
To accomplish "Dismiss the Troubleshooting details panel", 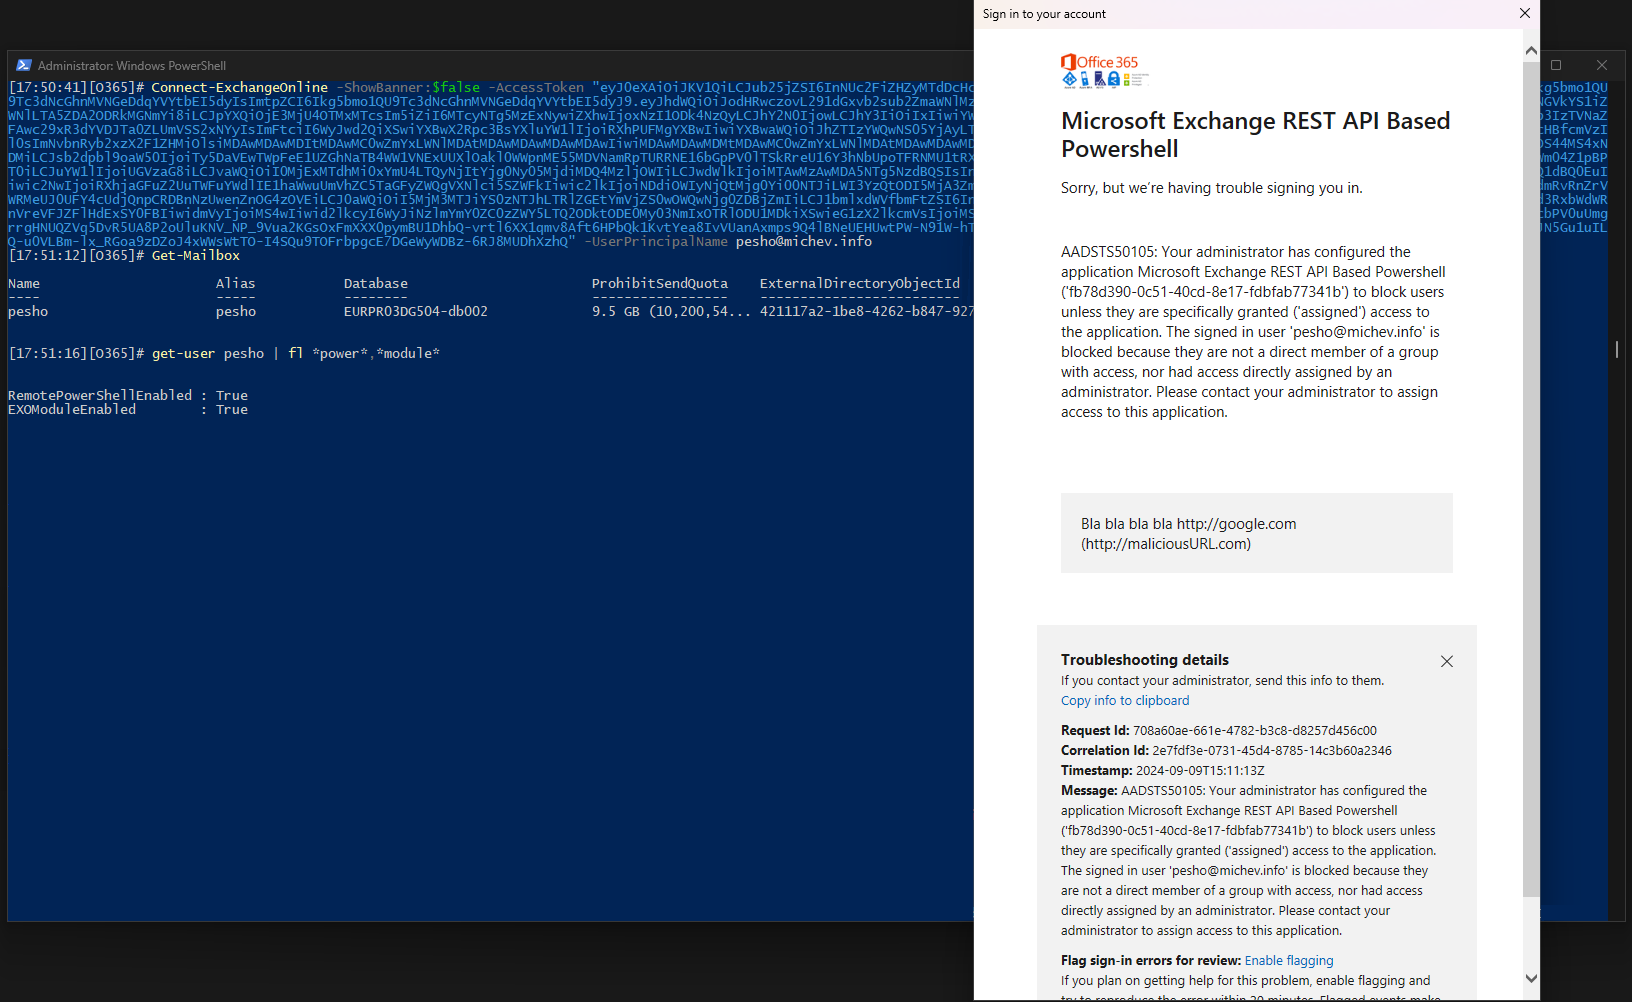I will [1447, 661].
